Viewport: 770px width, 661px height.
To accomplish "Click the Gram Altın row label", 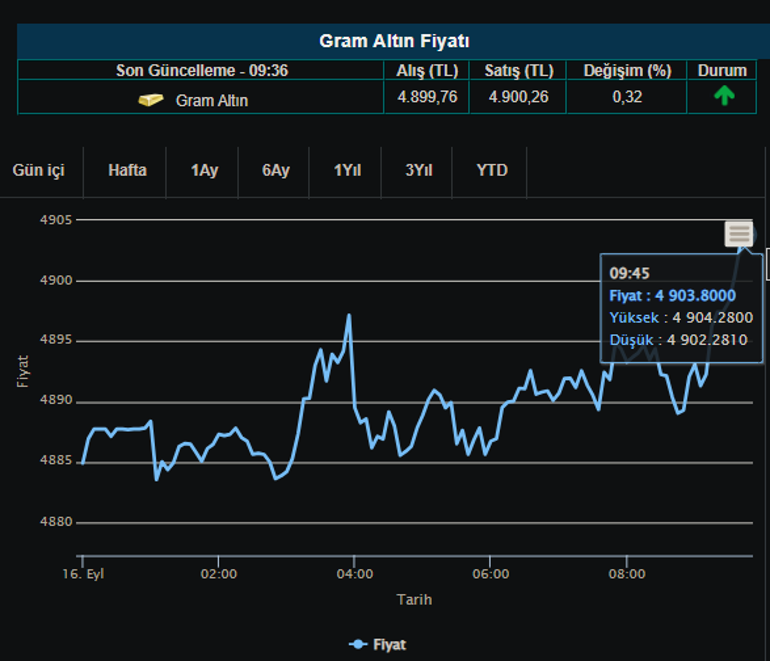I will (211, 100).
